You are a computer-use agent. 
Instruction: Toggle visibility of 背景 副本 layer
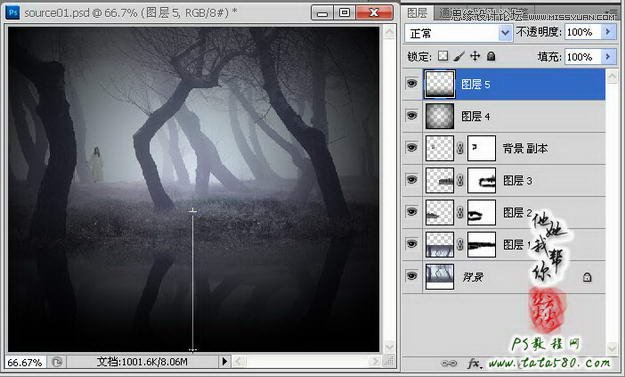pyautogui.click(x=412, y=148)
